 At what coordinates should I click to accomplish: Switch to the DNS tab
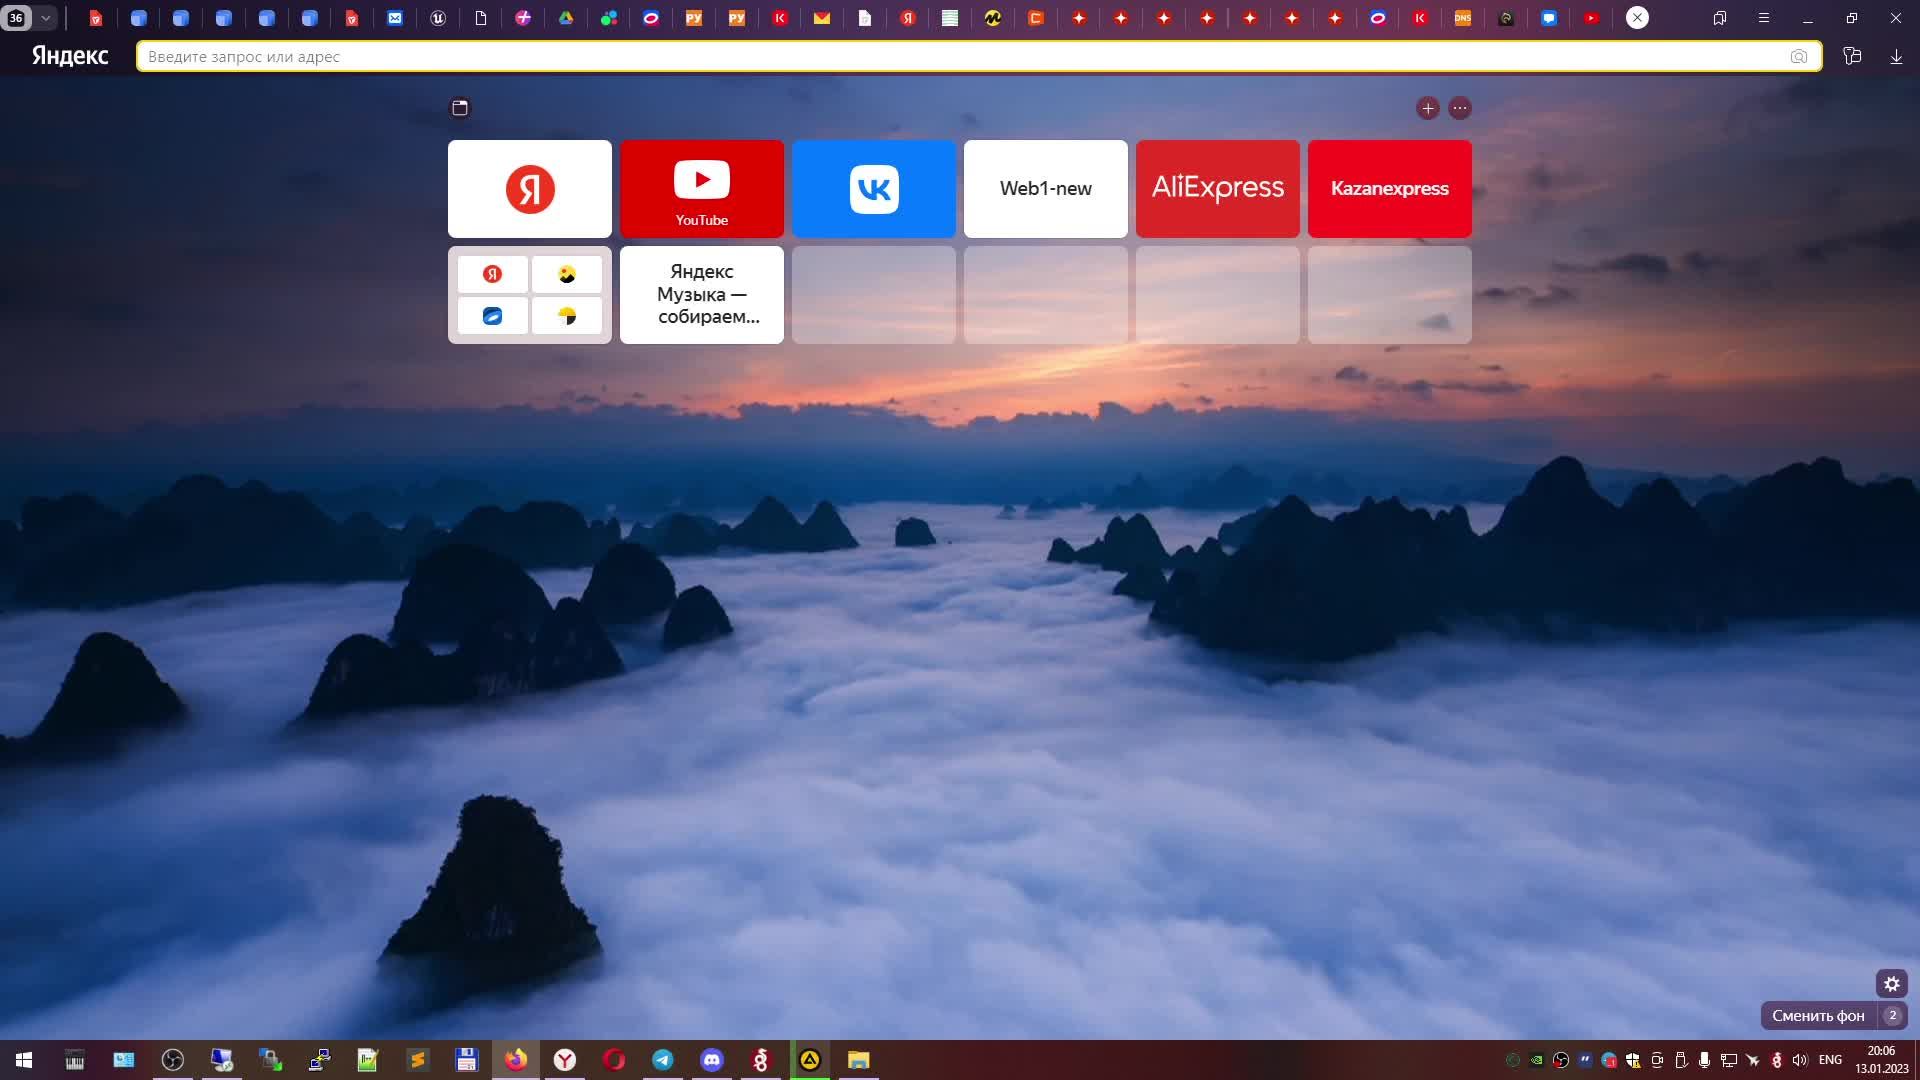[1463, 18]
